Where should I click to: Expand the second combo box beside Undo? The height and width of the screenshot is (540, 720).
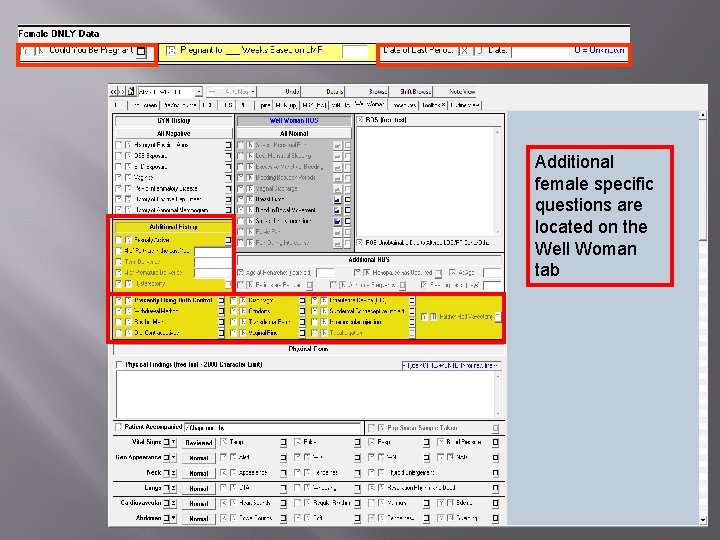253,92
